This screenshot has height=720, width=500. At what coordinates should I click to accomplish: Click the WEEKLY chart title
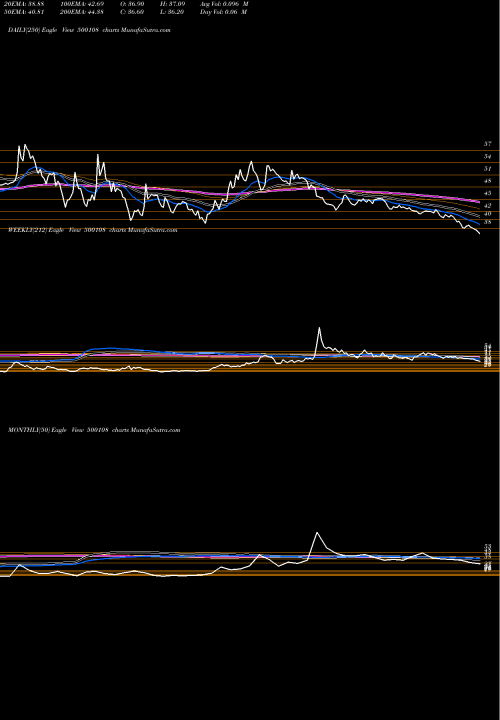pos(92,230)
